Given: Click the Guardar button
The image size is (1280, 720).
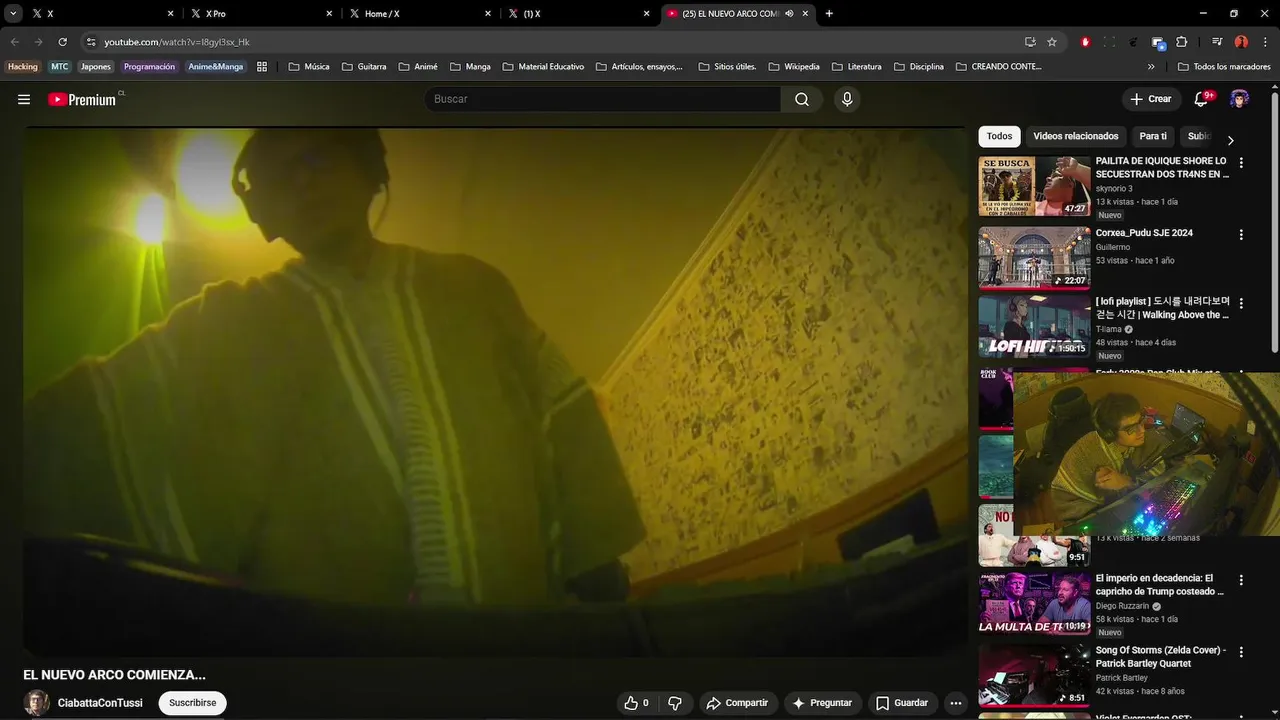Looking at the screenshot, I should pos(902,703).
